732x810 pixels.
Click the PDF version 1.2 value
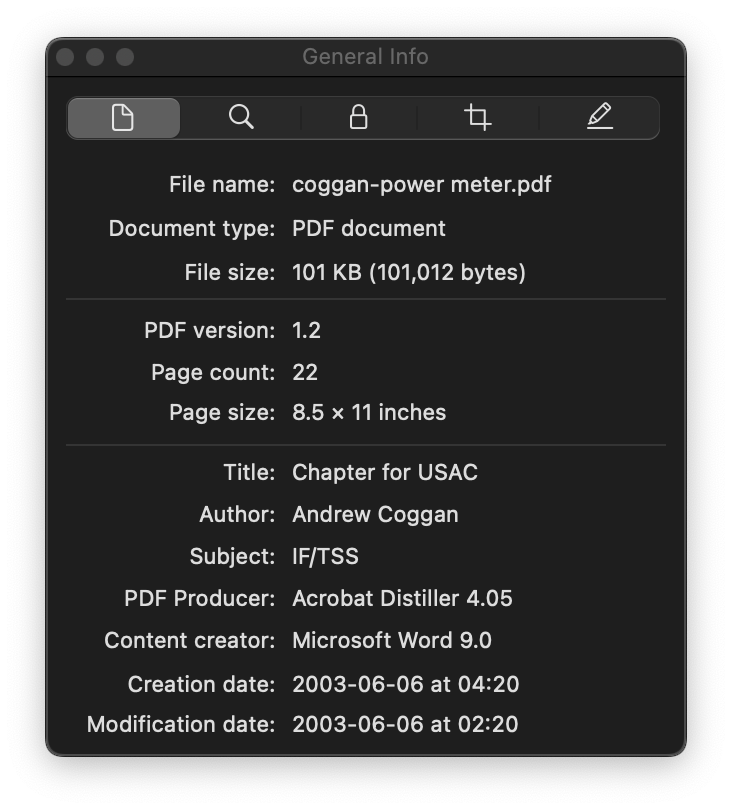click(x=306, y=331)
